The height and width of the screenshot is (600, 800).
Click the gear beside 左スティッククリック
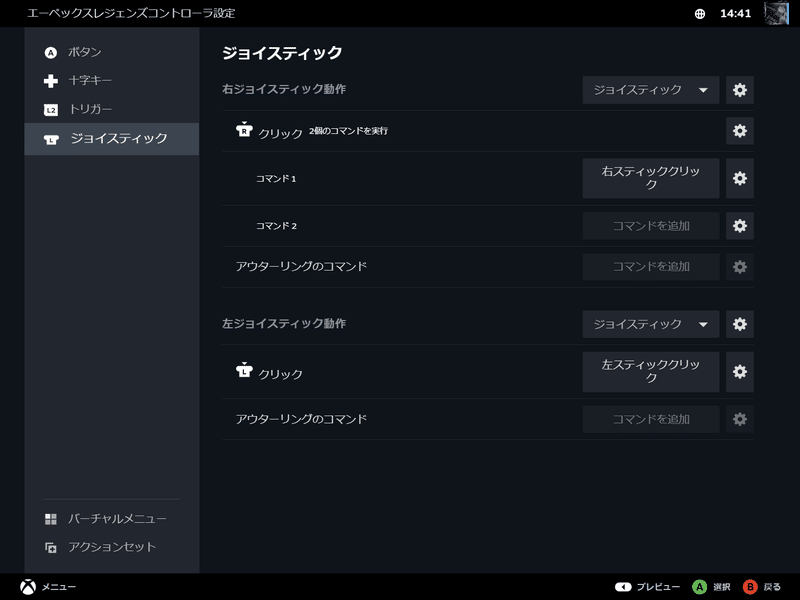coord(739,372)
